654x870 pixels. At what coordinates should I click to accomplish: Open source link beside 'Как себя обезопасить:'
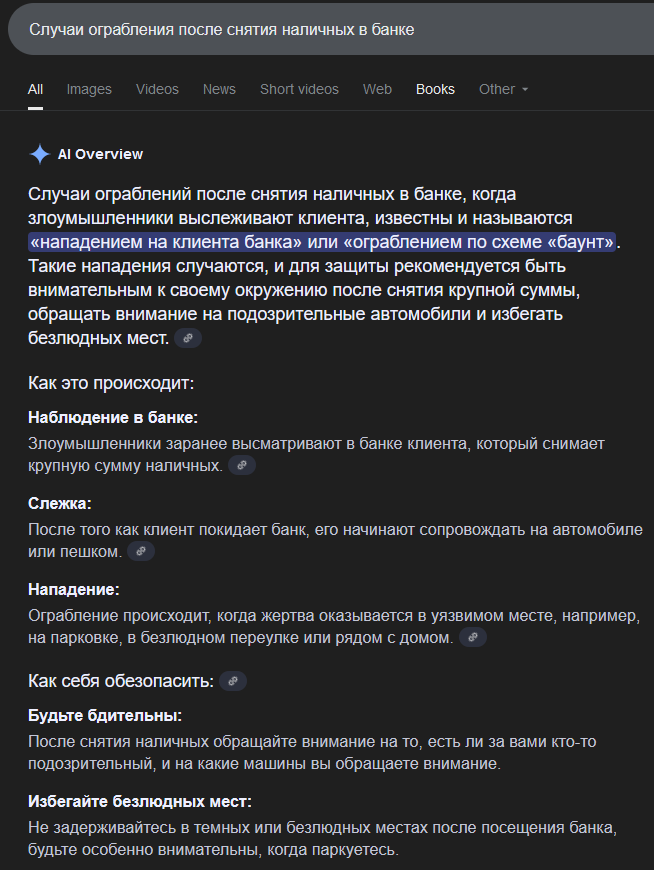[233, 681]
